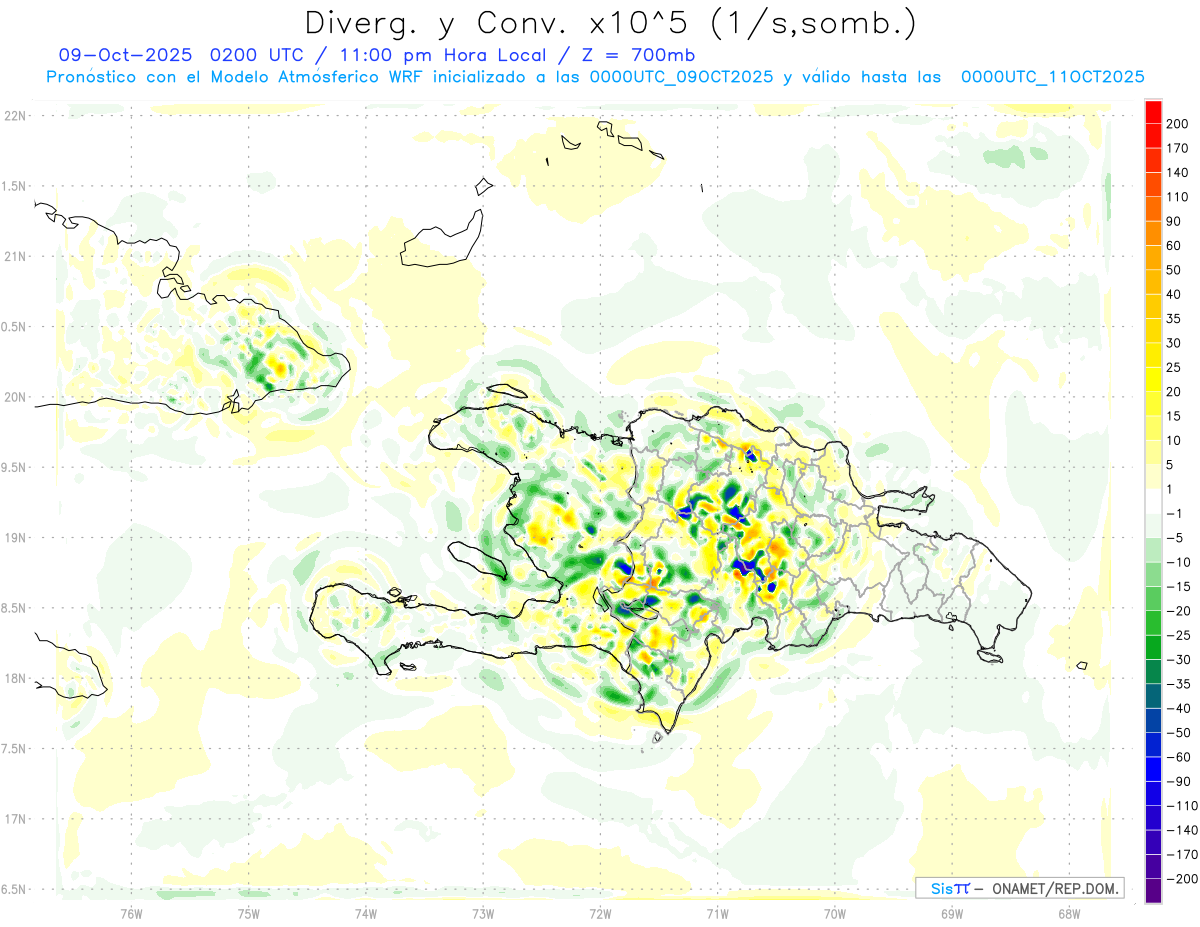The width and height of the screenshot is (1200, 927).
Task: Click the dark purple swatch at scale bottom
Action: (1153, 891)
